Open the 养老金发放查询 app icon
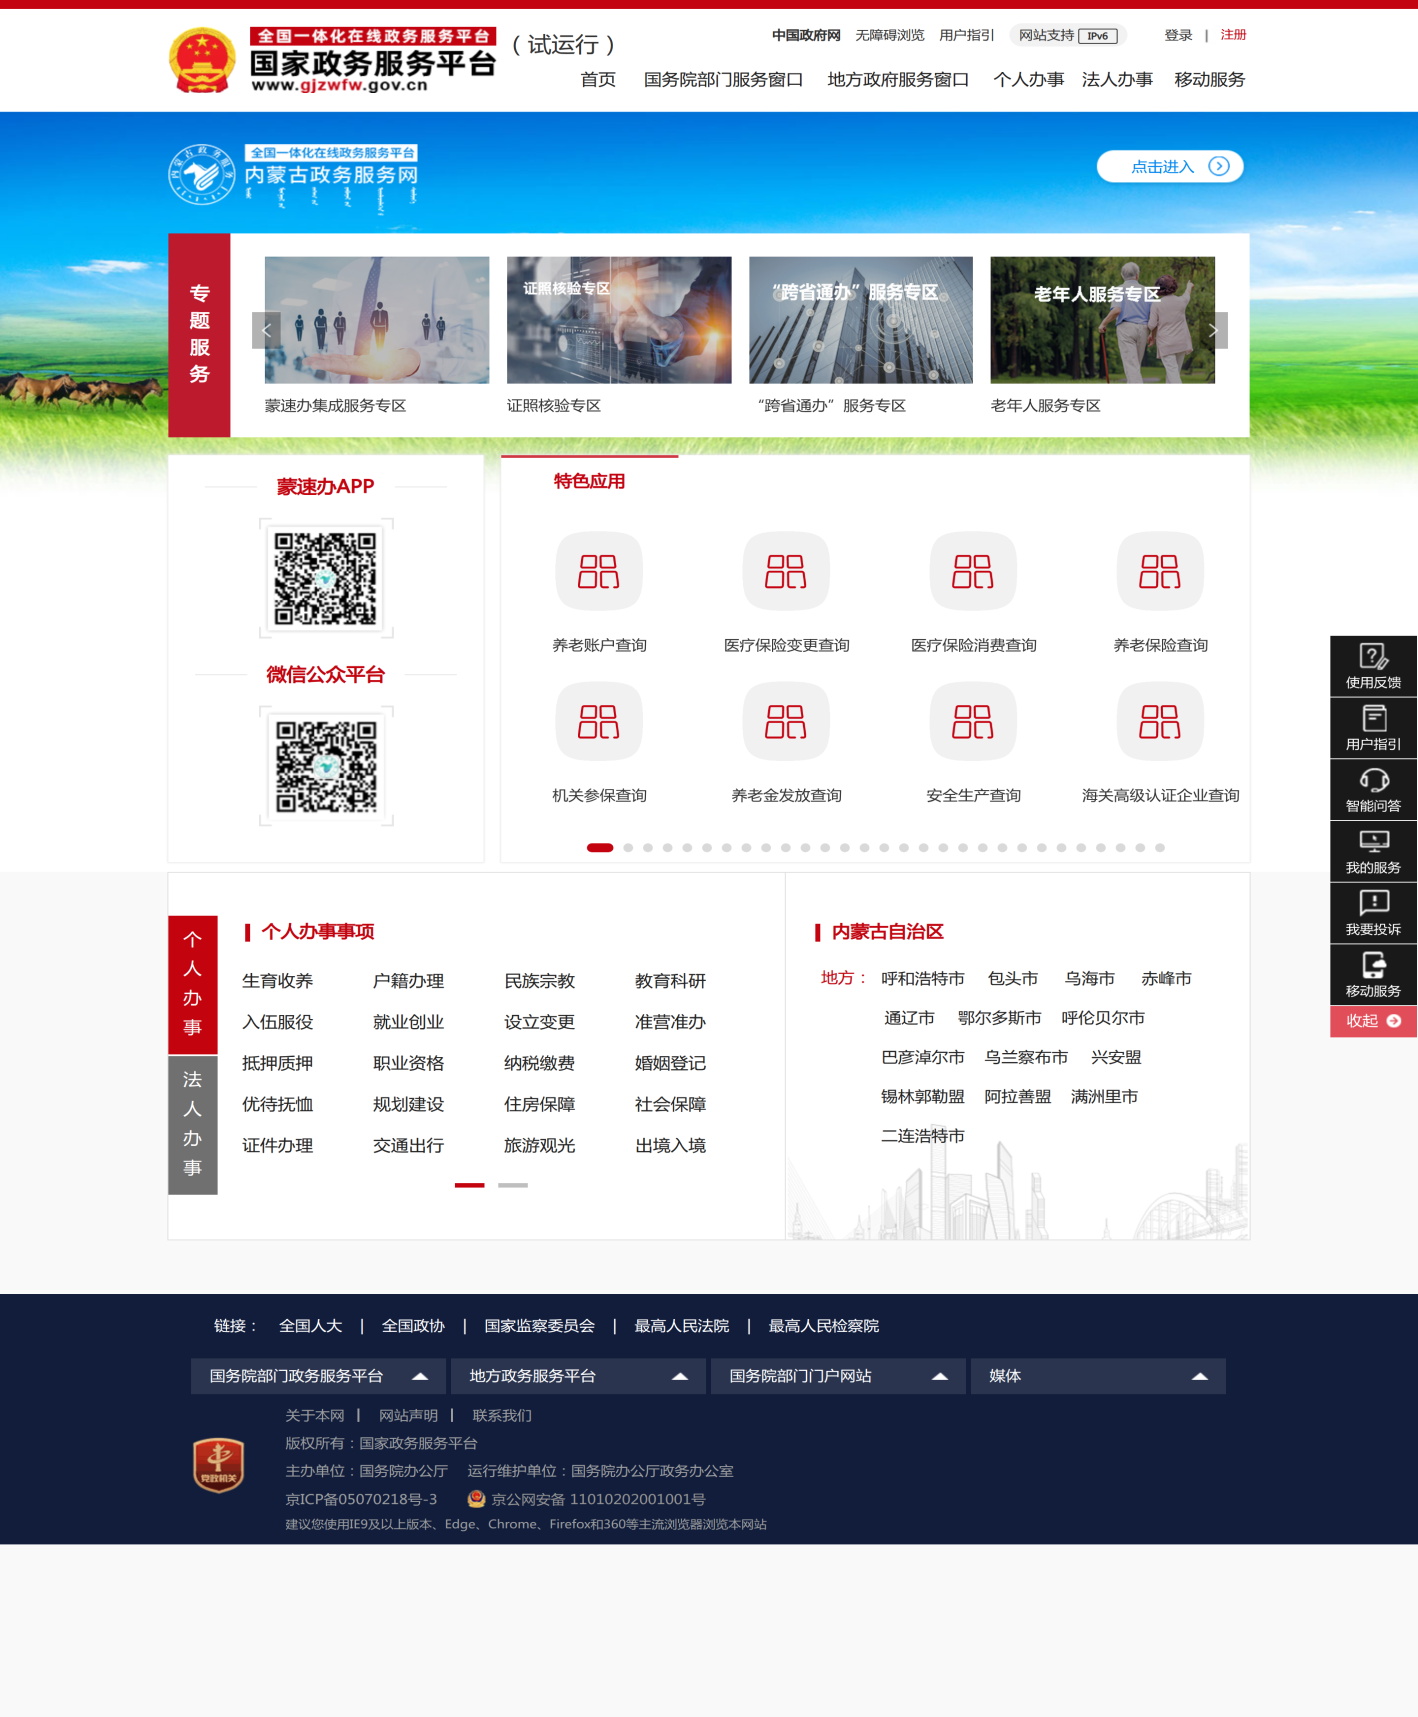This screenshot has height=1717, width=1418. pyautogui.click(x=786, y=721)
